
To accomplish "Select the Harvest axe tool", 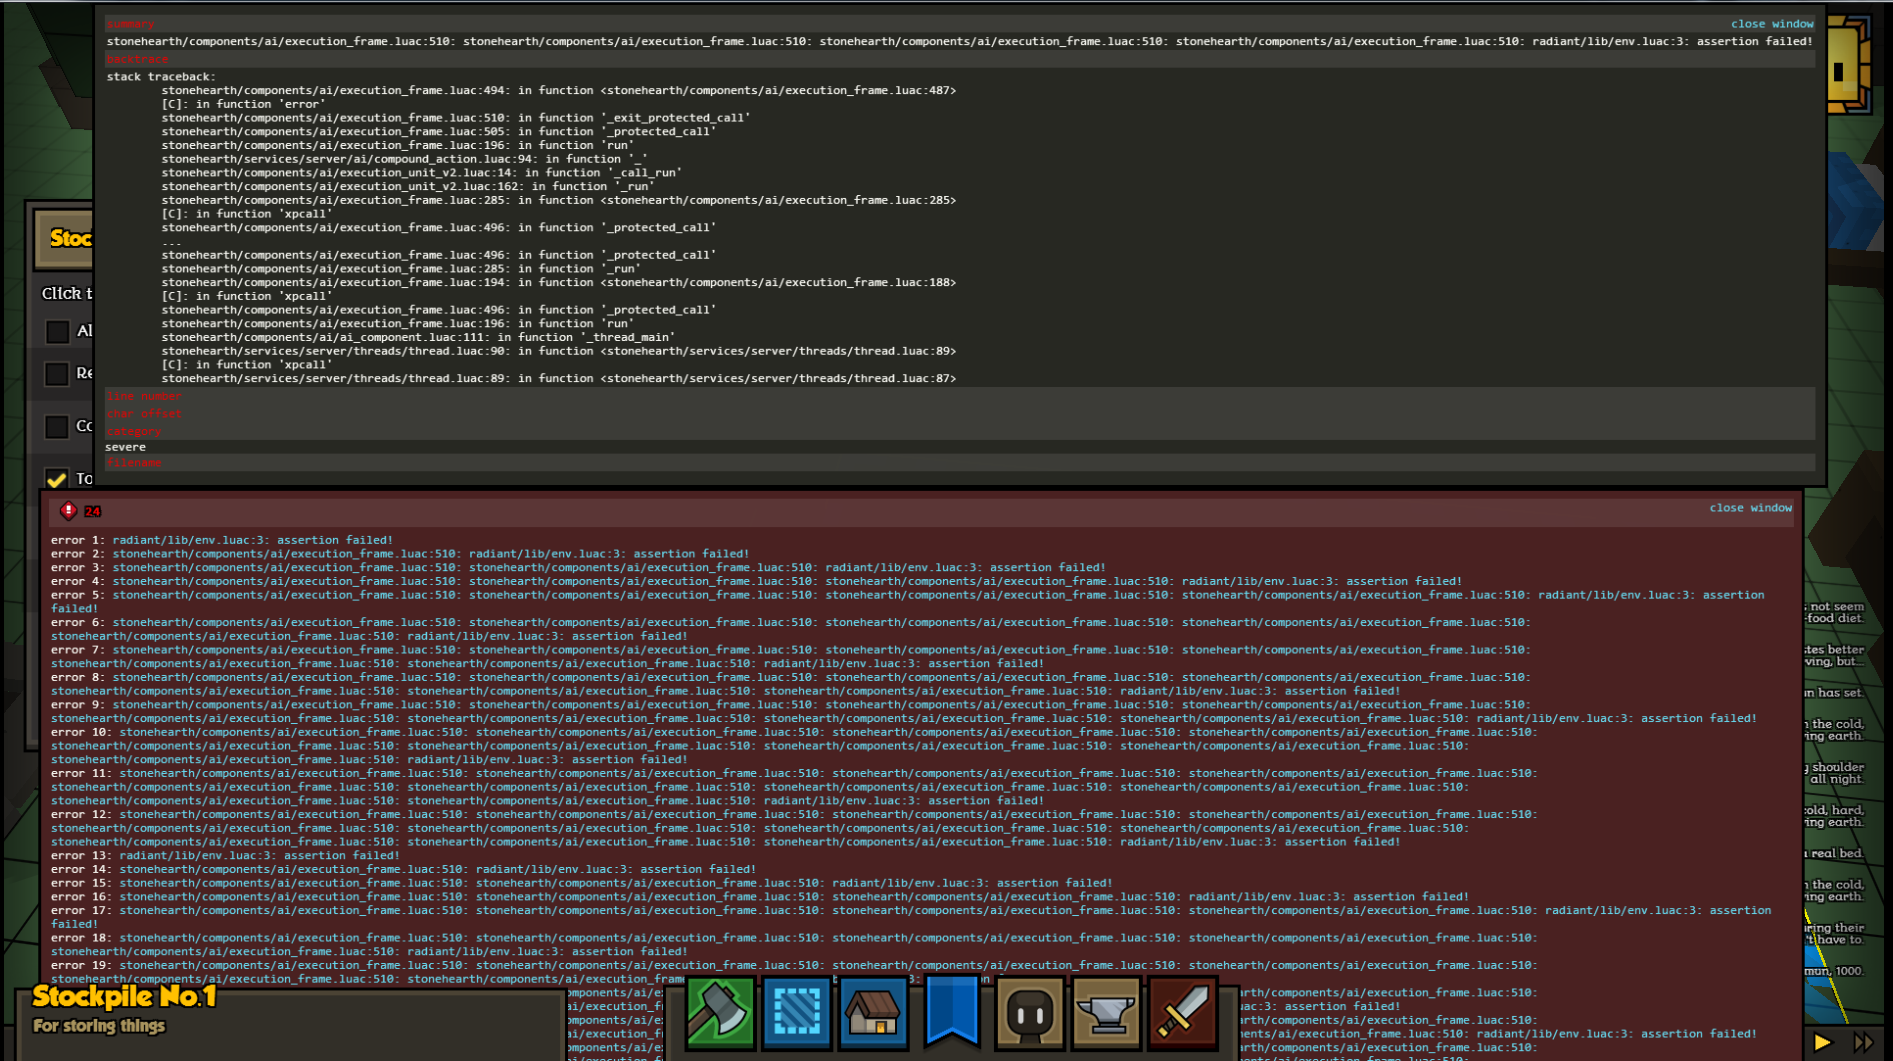I will click(720, 1012).
